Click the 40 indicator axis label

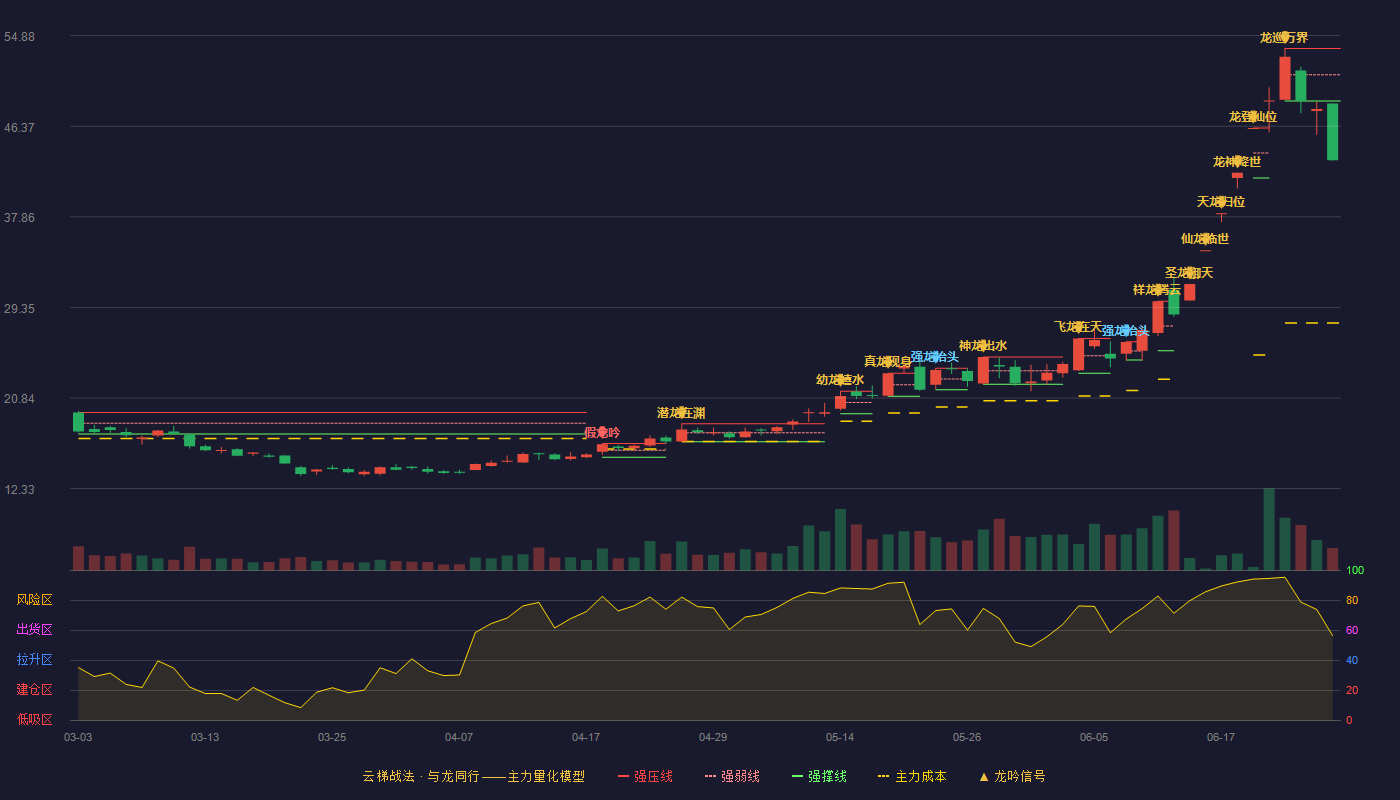[x=1352, y=660]
